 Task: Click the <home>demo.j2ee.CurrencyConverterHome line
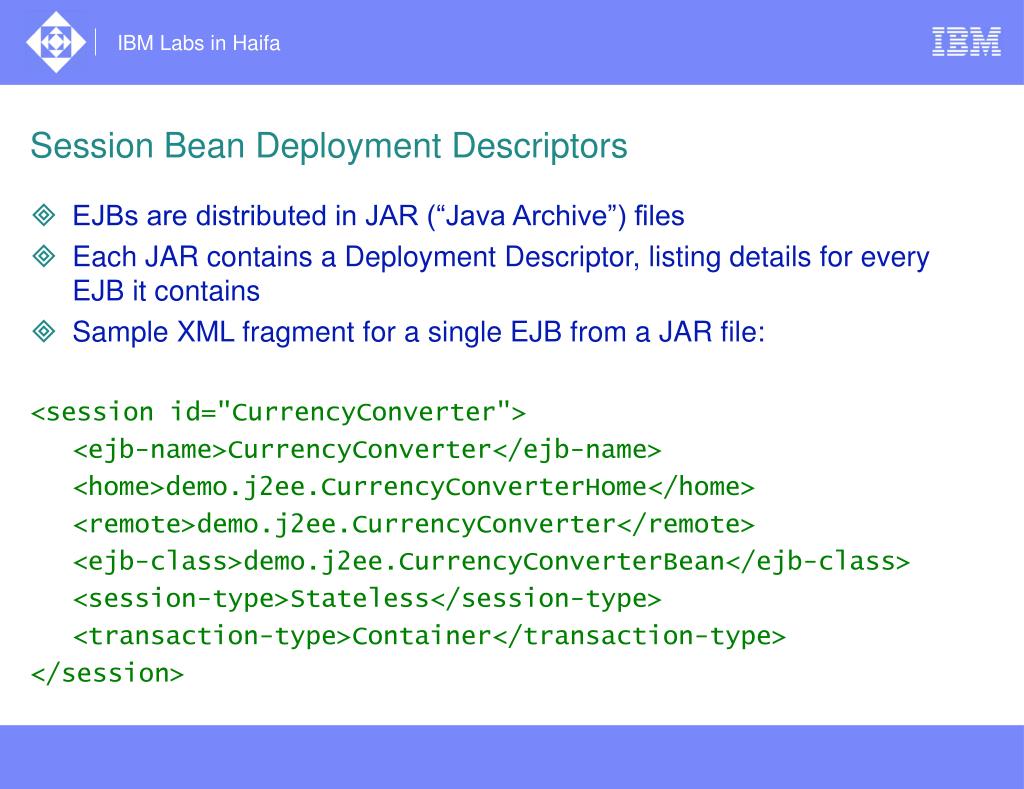[413, 487]
